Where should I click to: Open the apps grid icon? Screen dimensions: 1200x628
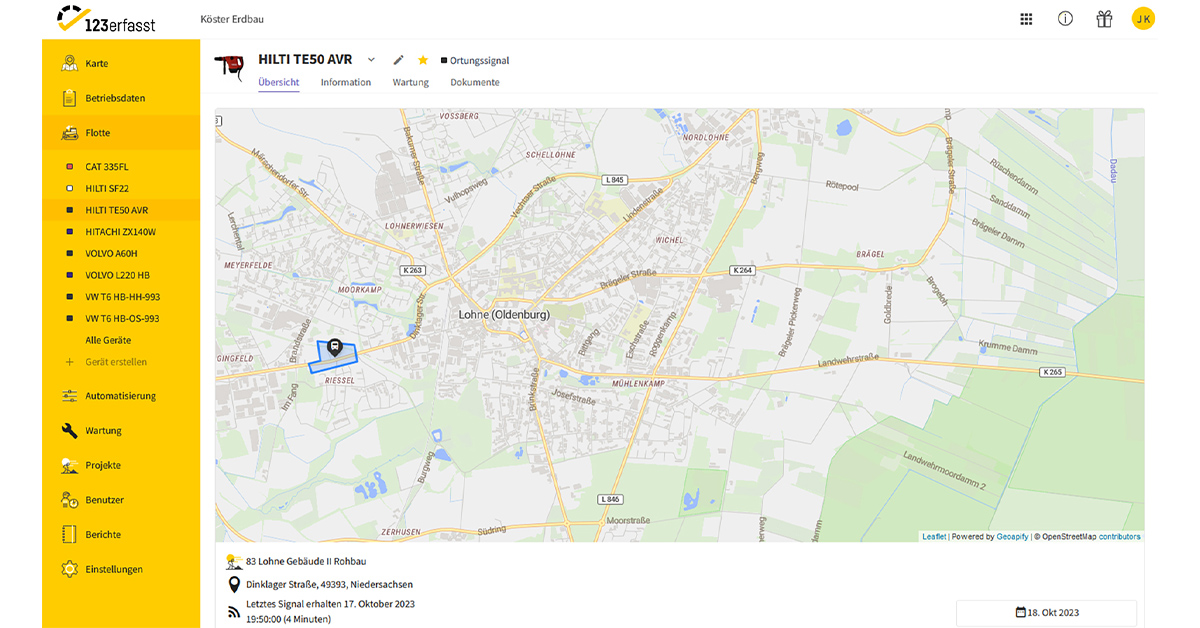(1026, 19)
